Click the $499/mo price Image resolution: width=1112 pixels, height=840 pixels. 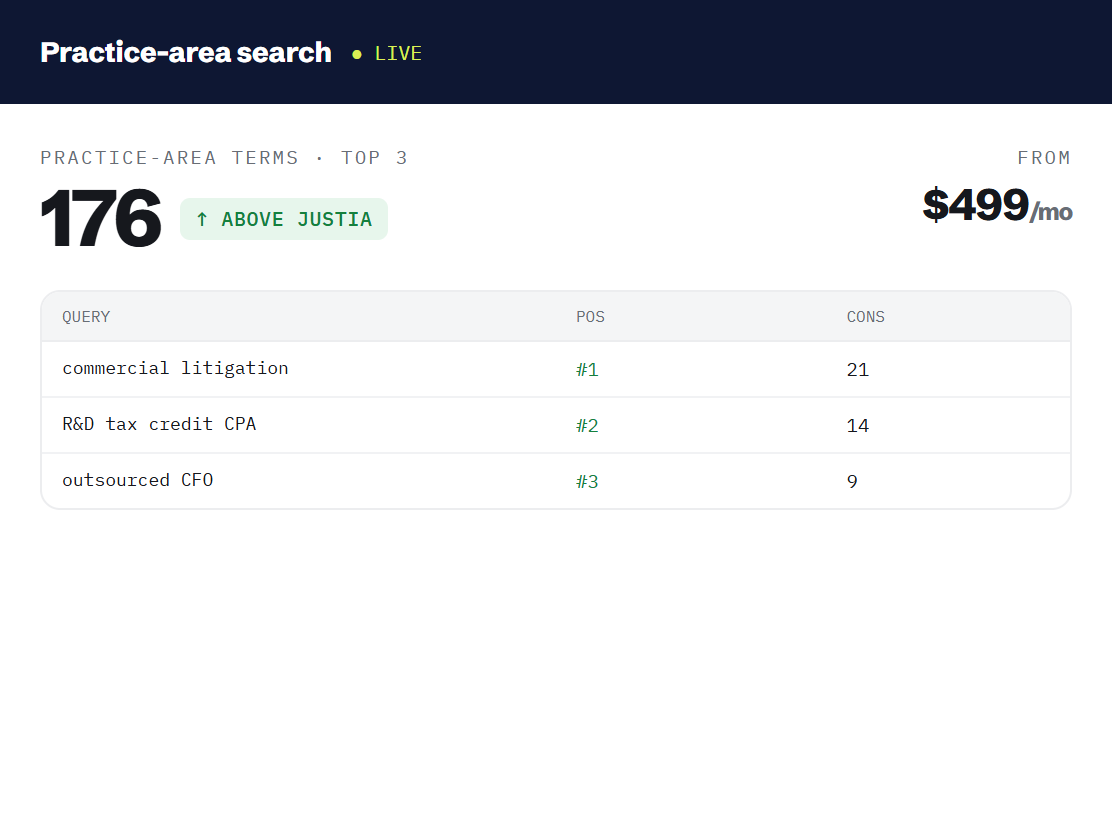(997, 205)
